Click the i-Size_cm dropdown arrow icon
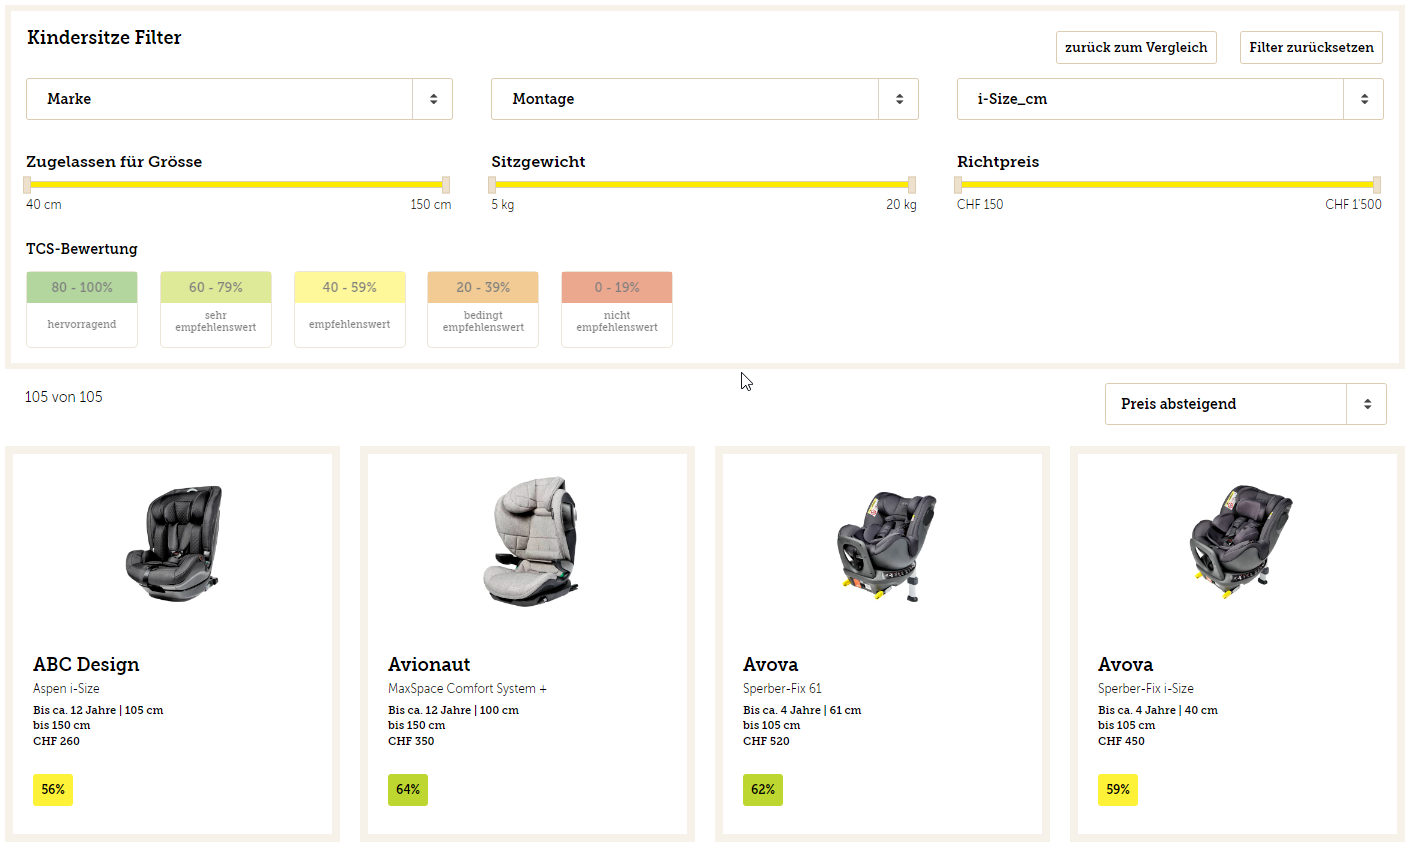 1364,99
